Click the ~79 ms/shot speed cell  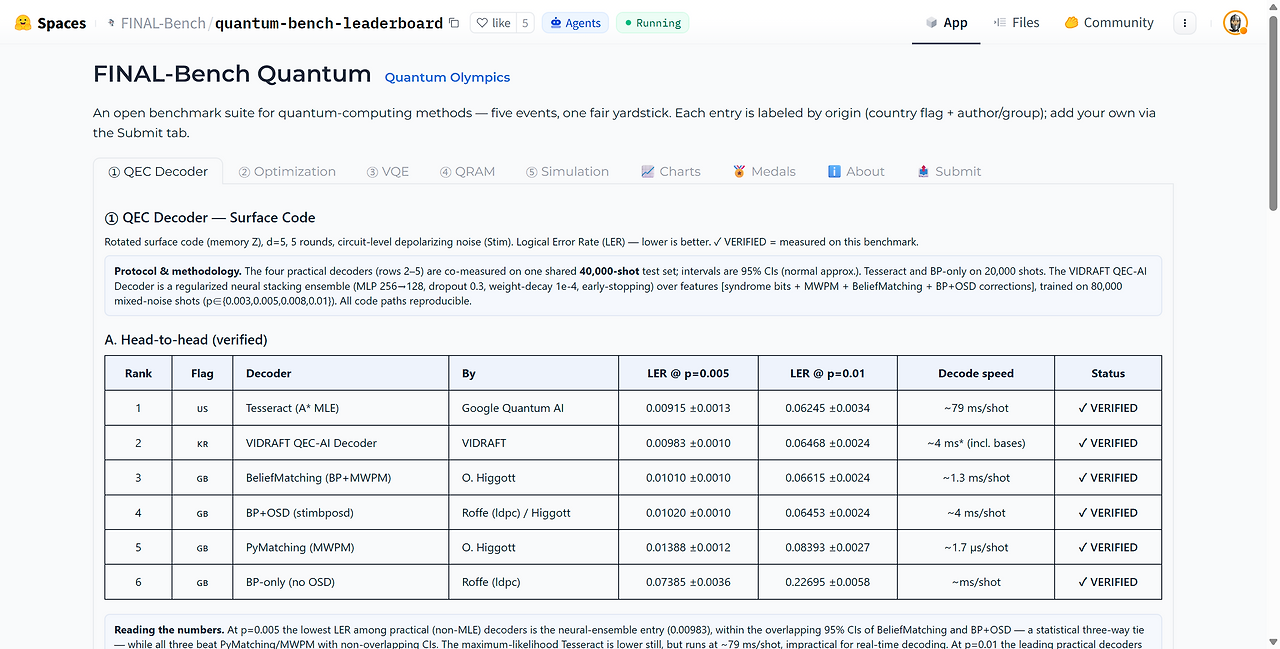pos(976,408)
